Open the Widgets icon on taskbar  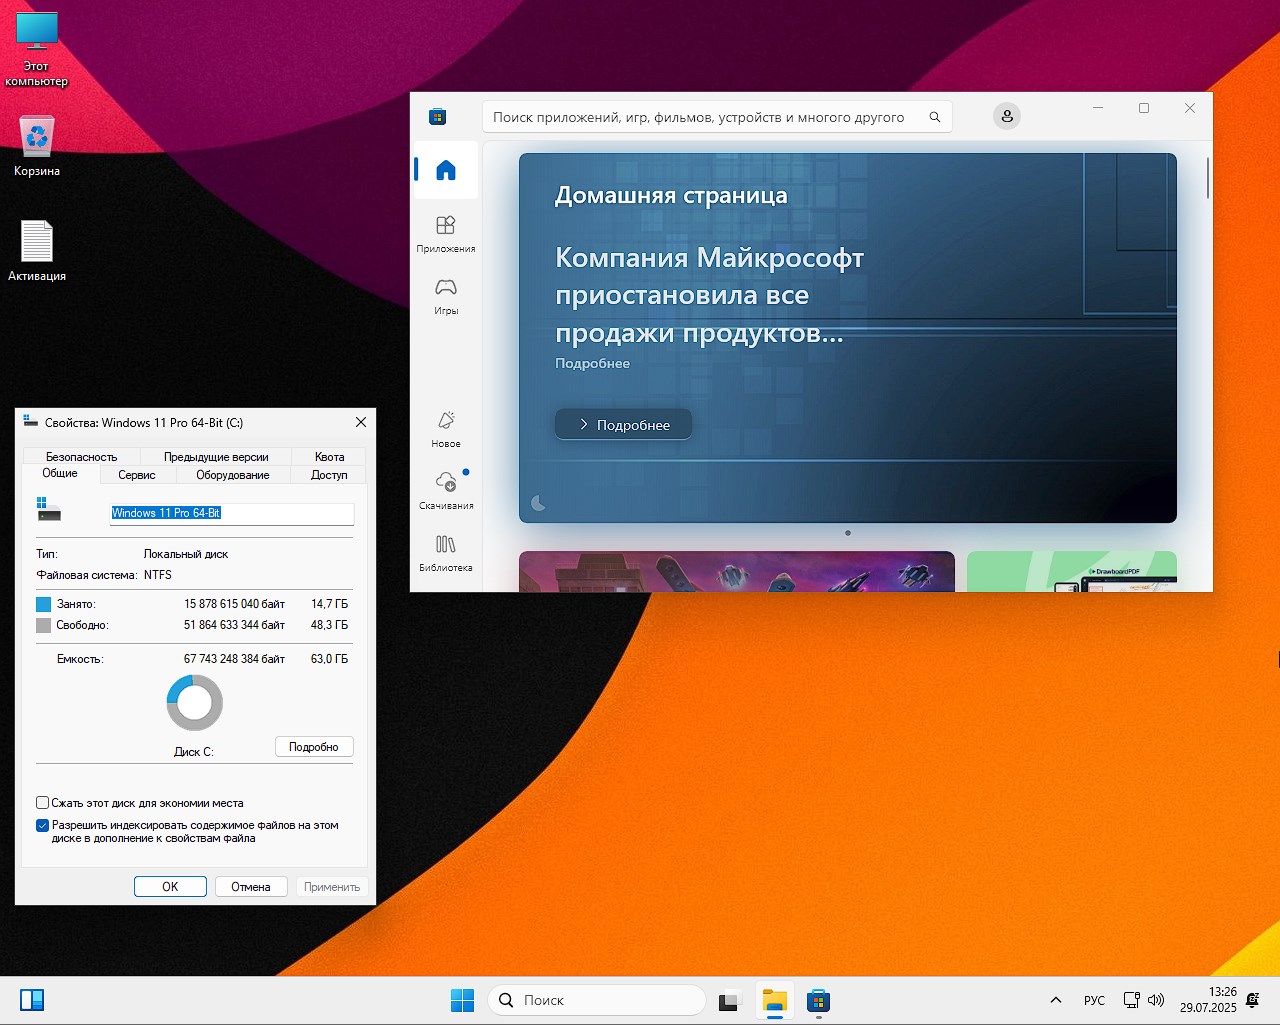[32, 1000]
